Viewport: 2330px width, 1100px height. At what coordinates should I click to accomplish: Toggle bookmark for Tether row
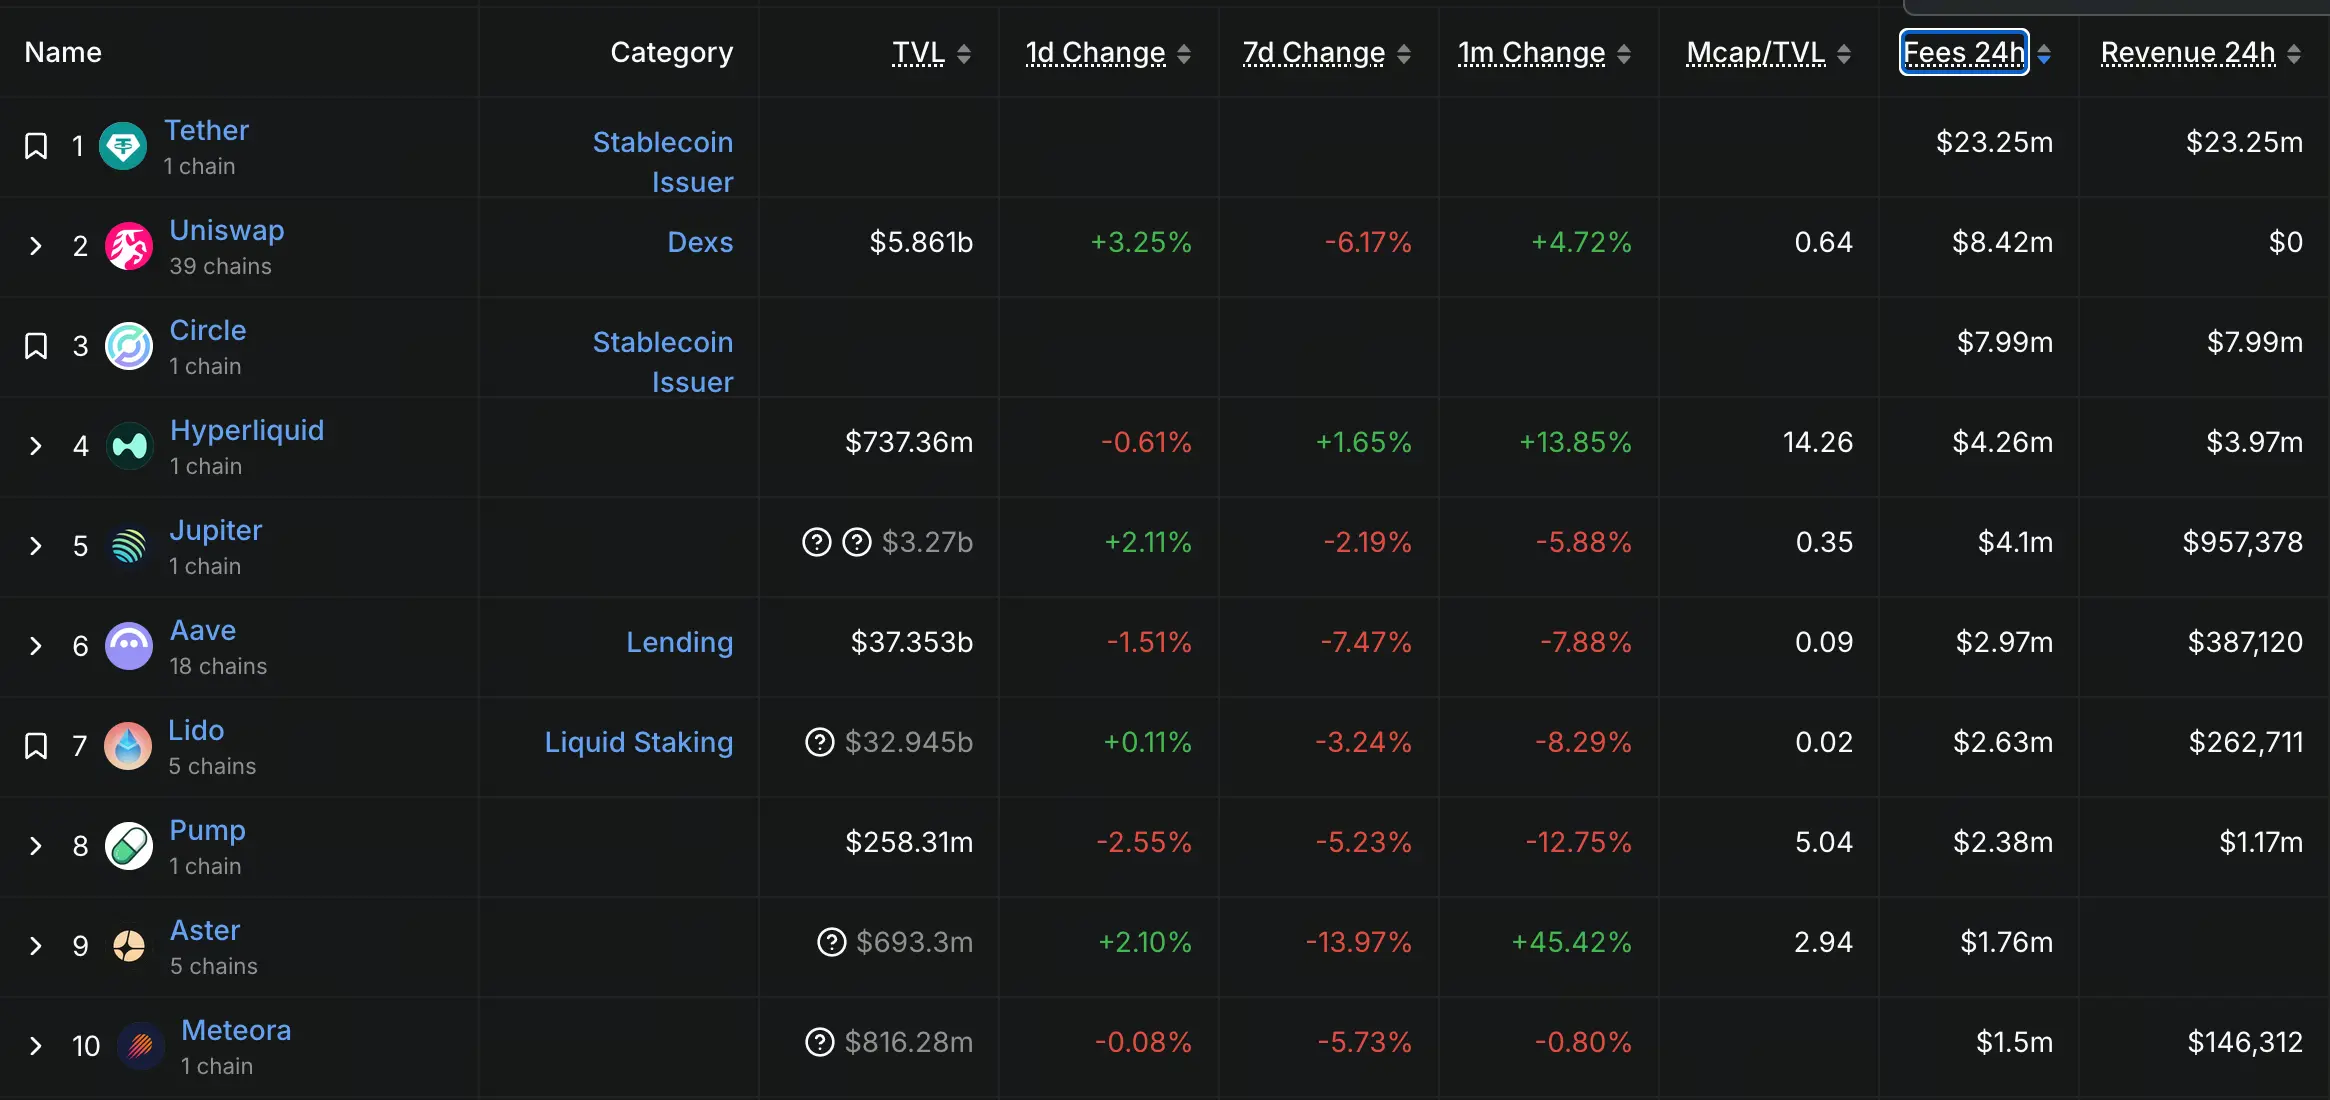tap(36, 146)
